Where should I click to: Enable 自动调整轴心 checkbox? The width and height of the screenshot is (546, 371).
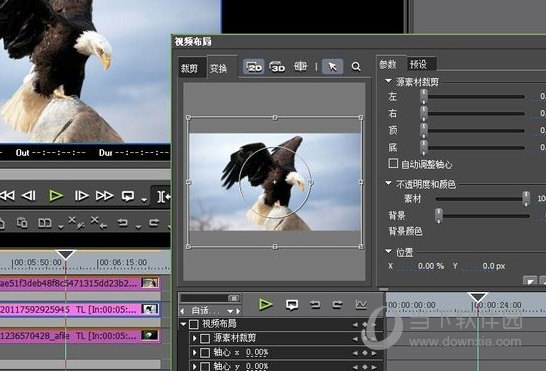(393, 163)
